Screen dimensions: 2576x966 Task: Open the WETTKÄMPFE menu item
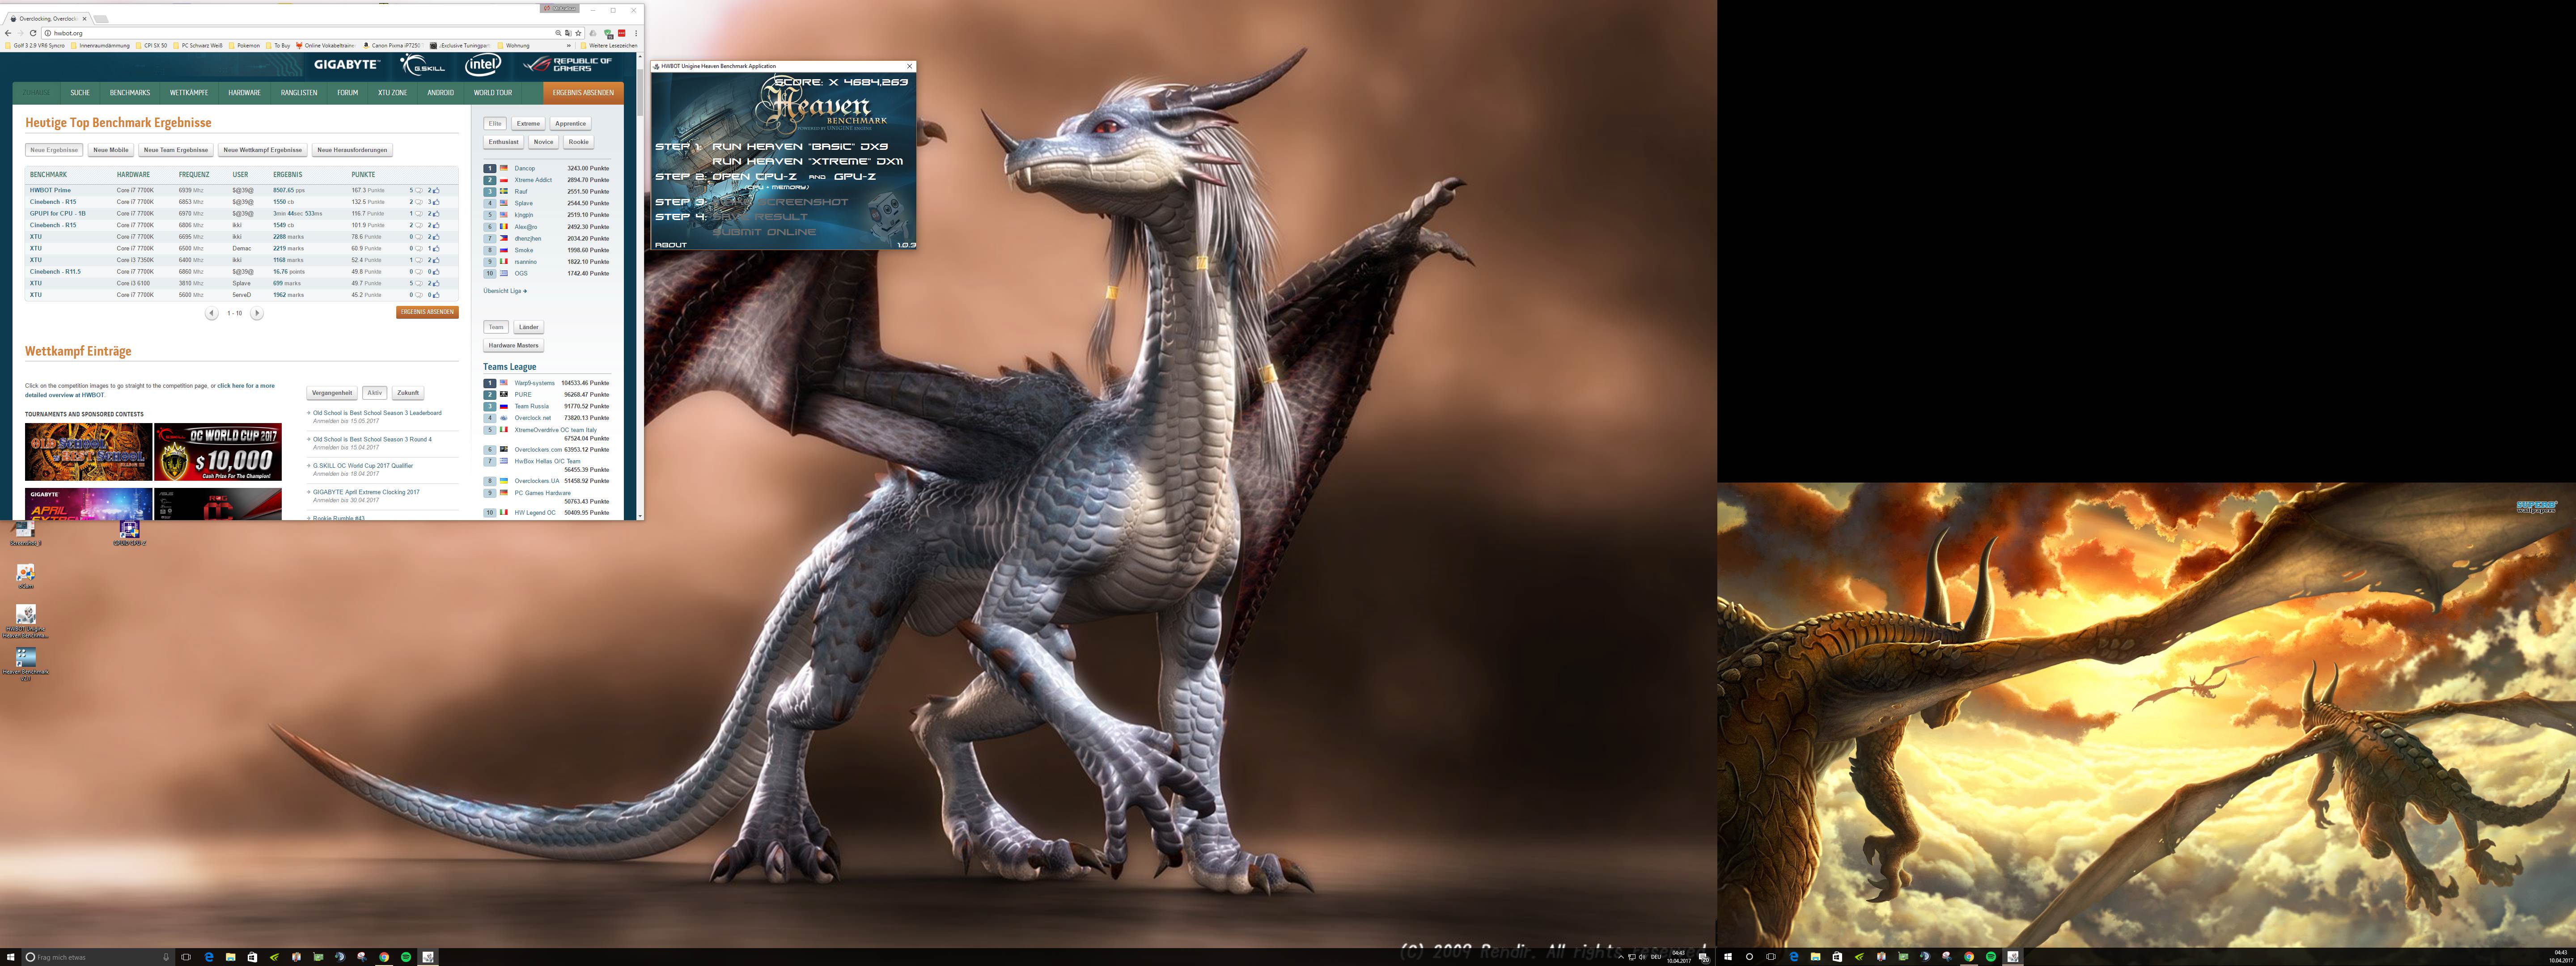click(x=189, y=93)
